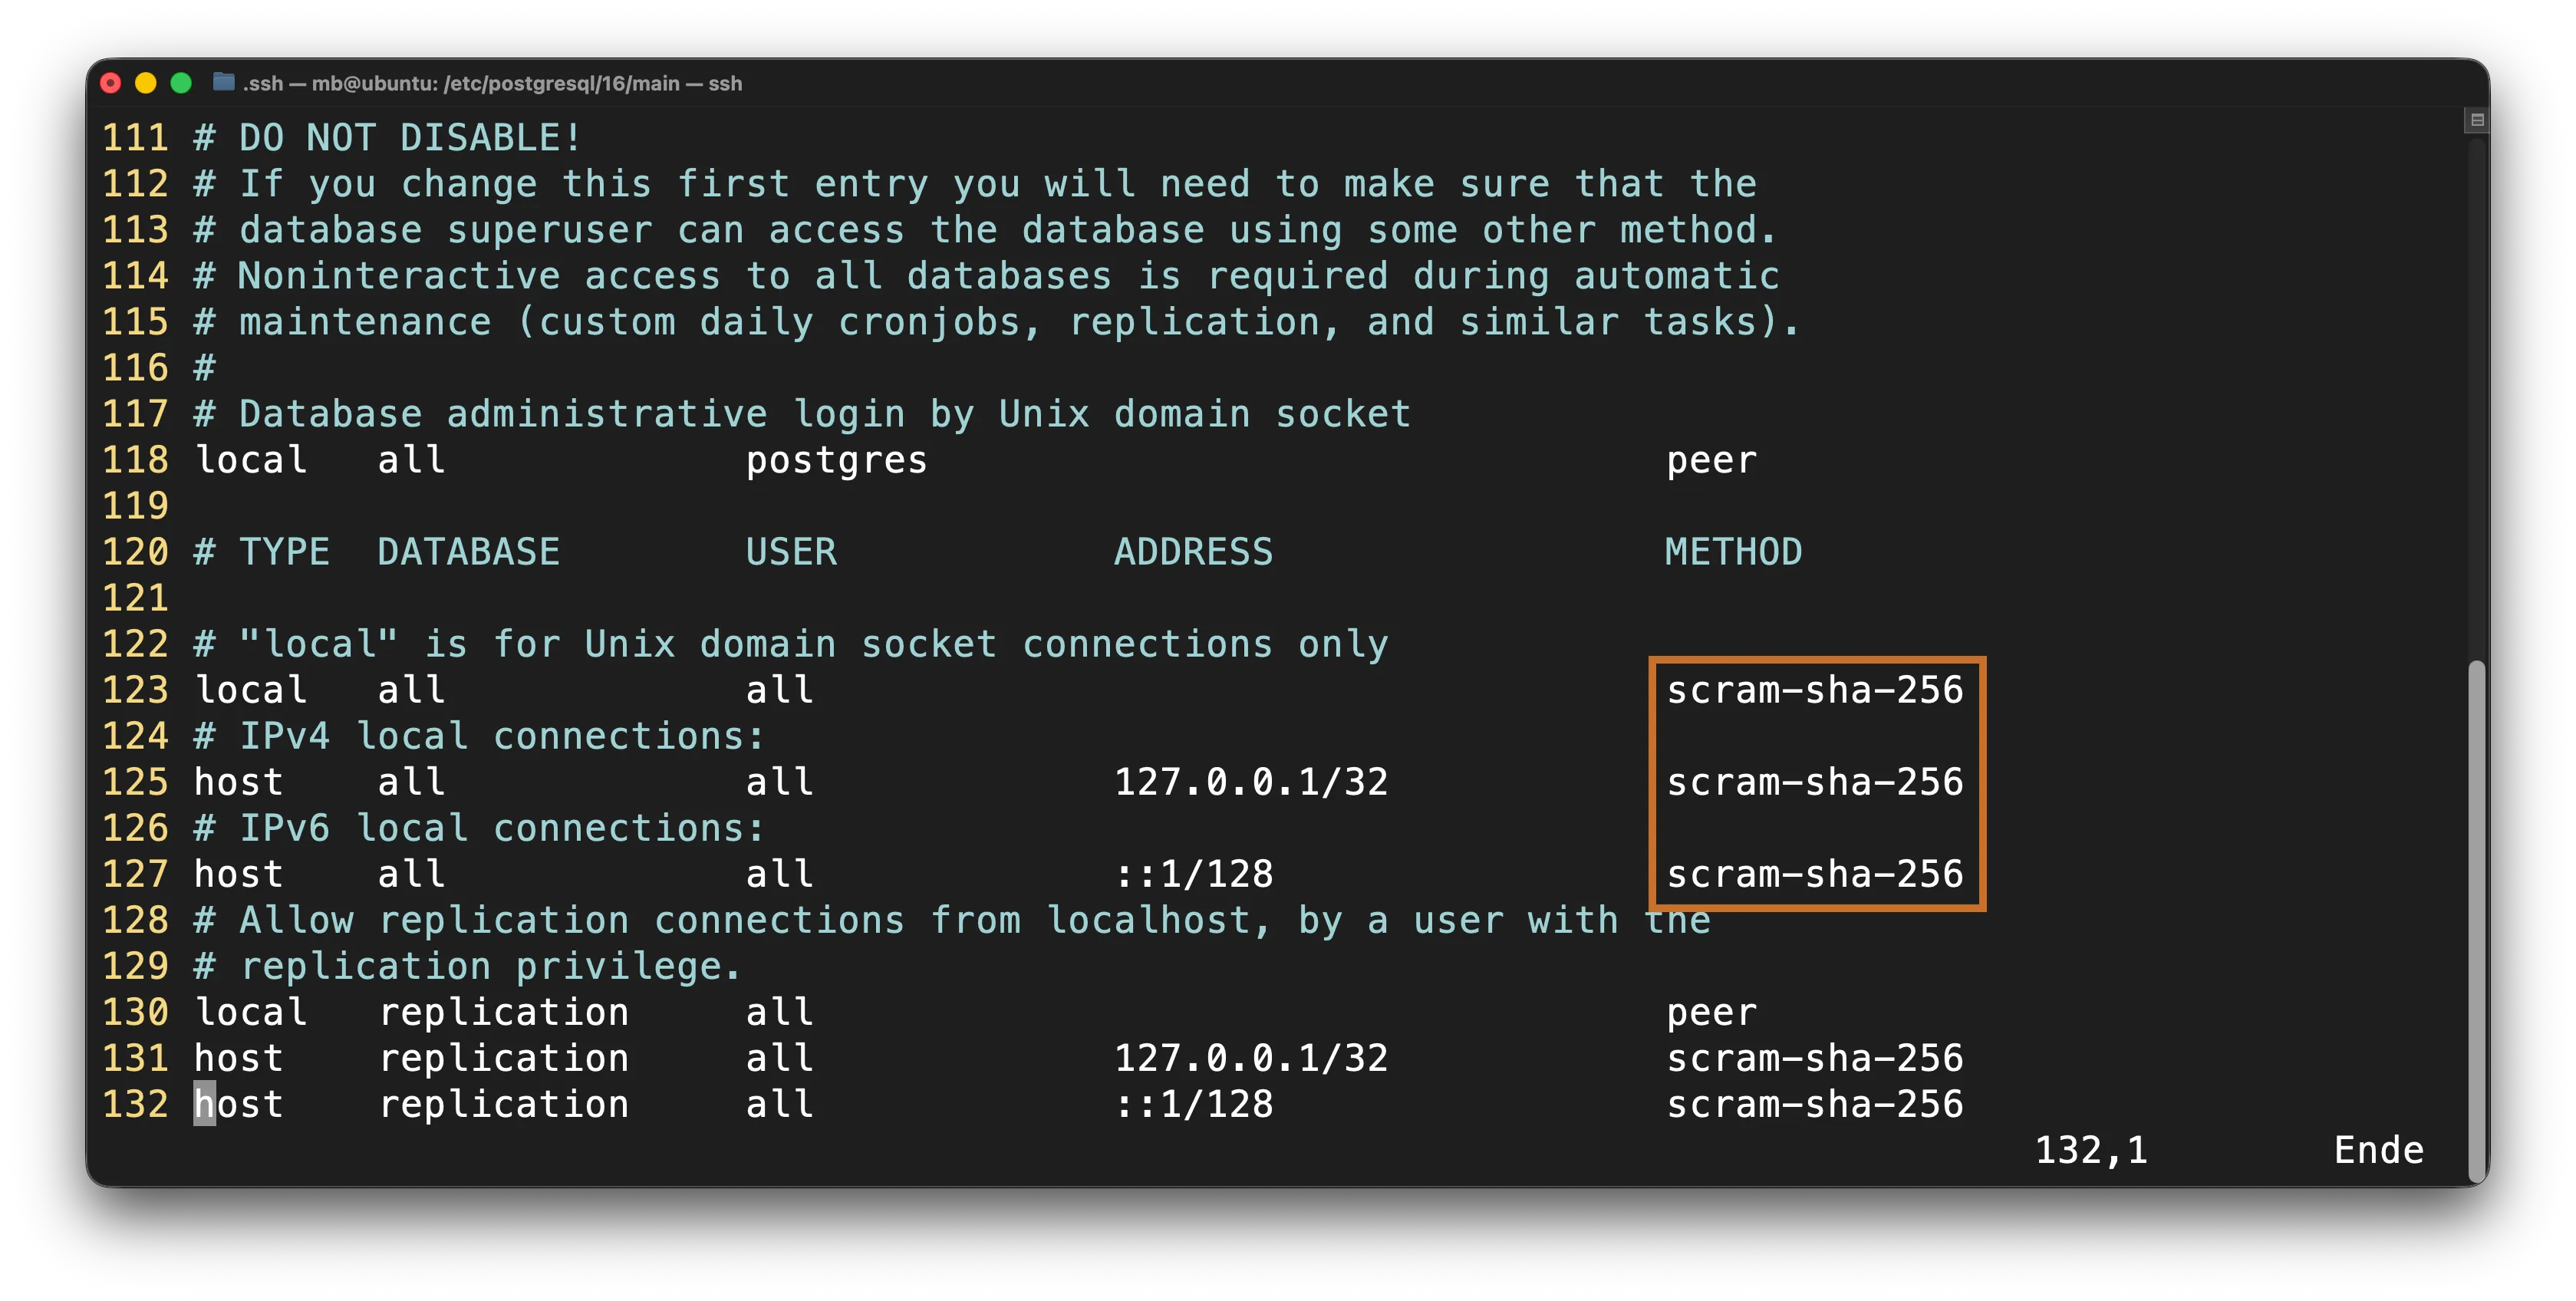Click the IPv6 address ::1/128 on line 127
The image size is (2576, 1301).
tap(1196, 873)
